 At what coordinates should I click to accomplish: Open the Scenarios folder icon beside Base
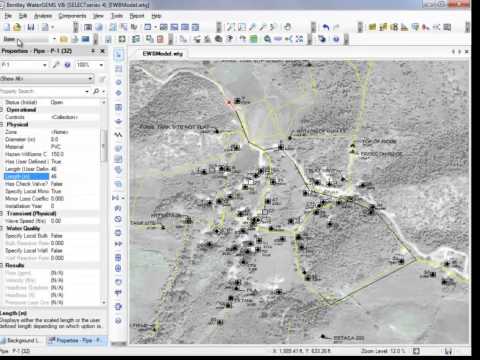[x=64, y=39]
